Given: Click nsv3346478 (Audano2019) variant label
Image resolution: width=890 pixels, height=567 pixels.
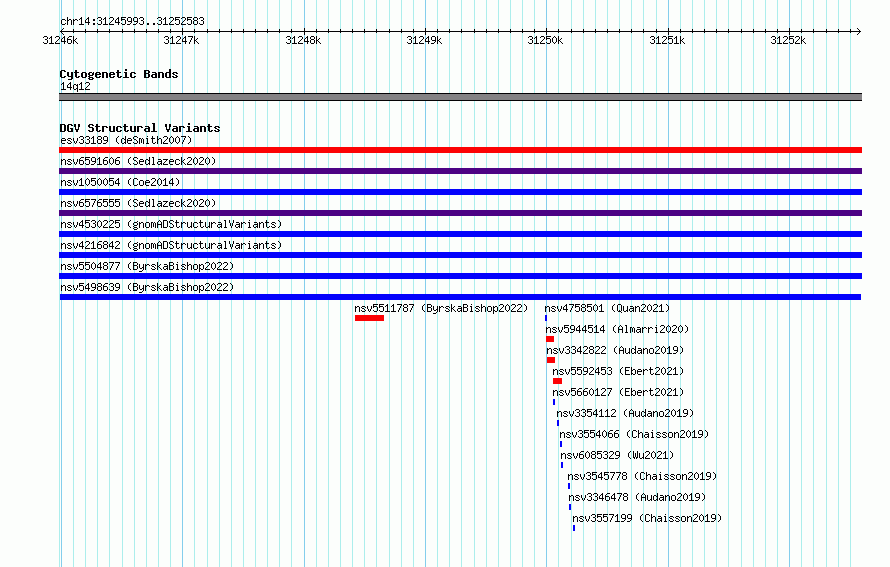Looking at the screenshot, I should pyautogui.click(x=637, y=497).
